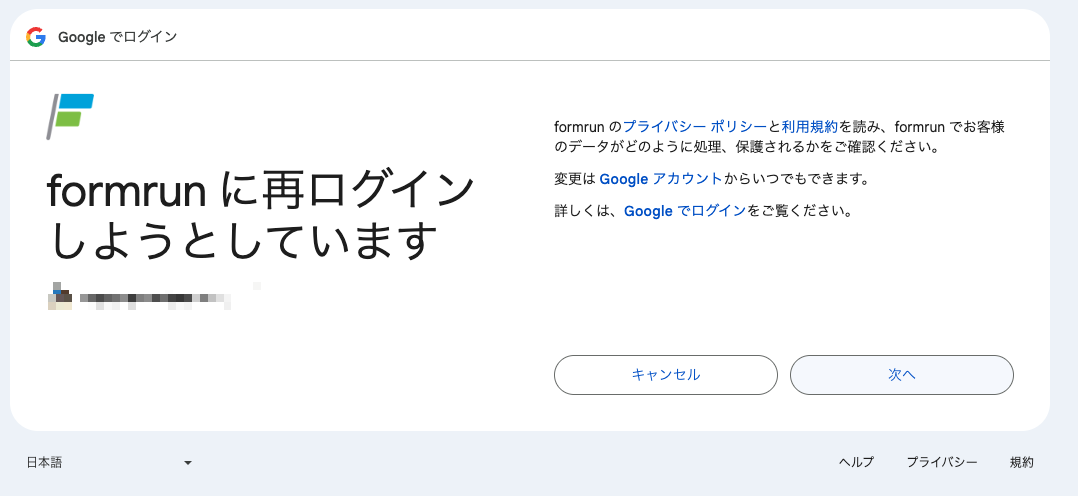Click the language dropdown arrow caret

point(187,463)
